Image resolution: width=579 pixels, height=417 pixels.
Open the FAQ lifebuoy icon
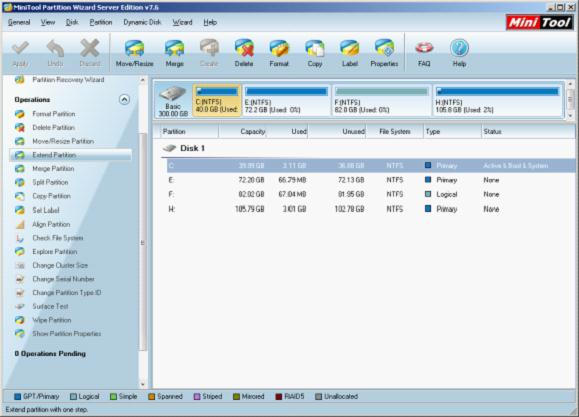point(424,48)
